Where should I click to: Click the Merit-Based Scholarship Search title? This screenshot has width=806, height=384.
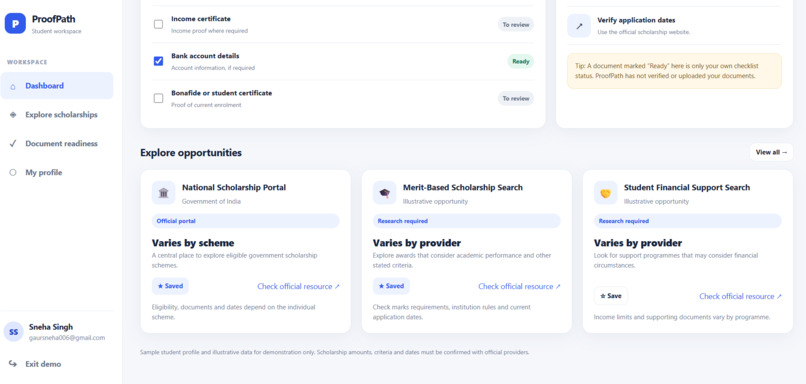463,188
